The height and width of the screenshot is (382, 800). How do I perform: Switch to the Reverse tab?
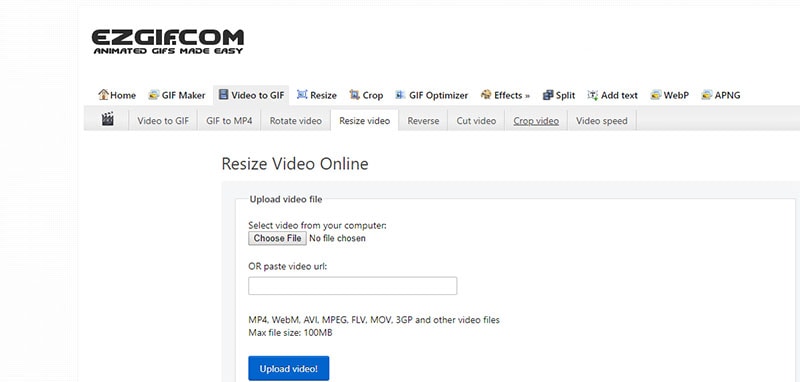point(423,121)
